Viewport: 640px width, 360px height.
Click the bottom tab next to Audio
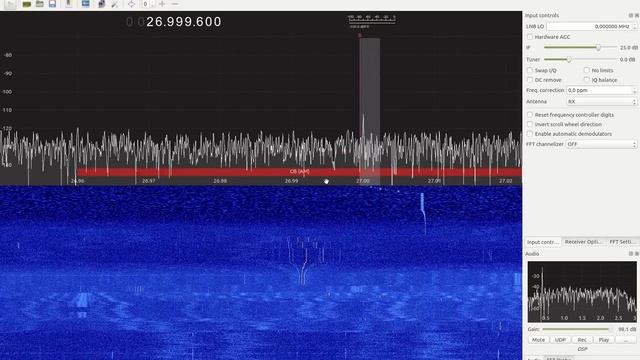click(559, 359)
